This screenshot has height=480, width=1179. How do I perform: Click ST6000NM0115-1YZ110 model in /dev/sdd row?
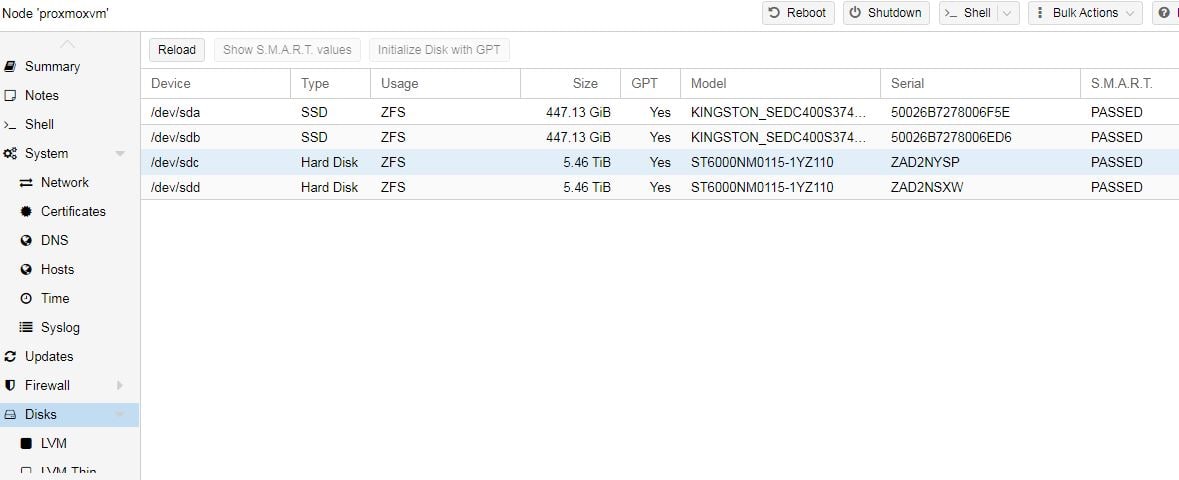tap(762, 187)
